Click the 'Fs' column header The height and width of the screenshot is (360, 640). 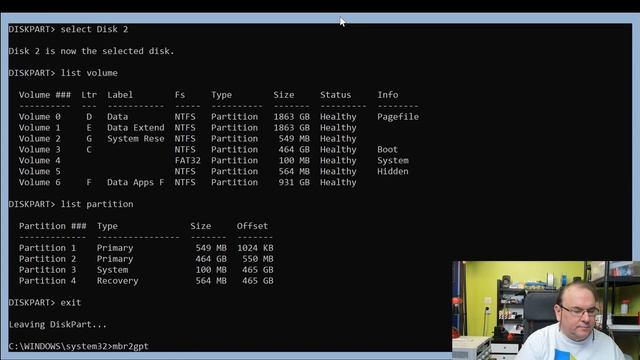pos(180,95)
